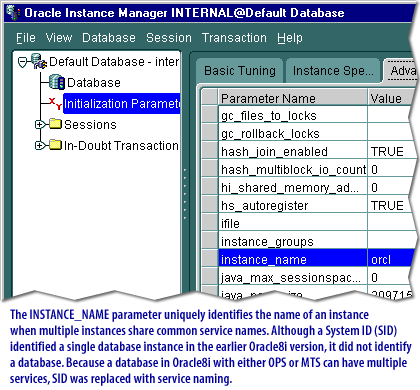Select the In-Doubt Transaction tree item

click(x=121, y=145)
